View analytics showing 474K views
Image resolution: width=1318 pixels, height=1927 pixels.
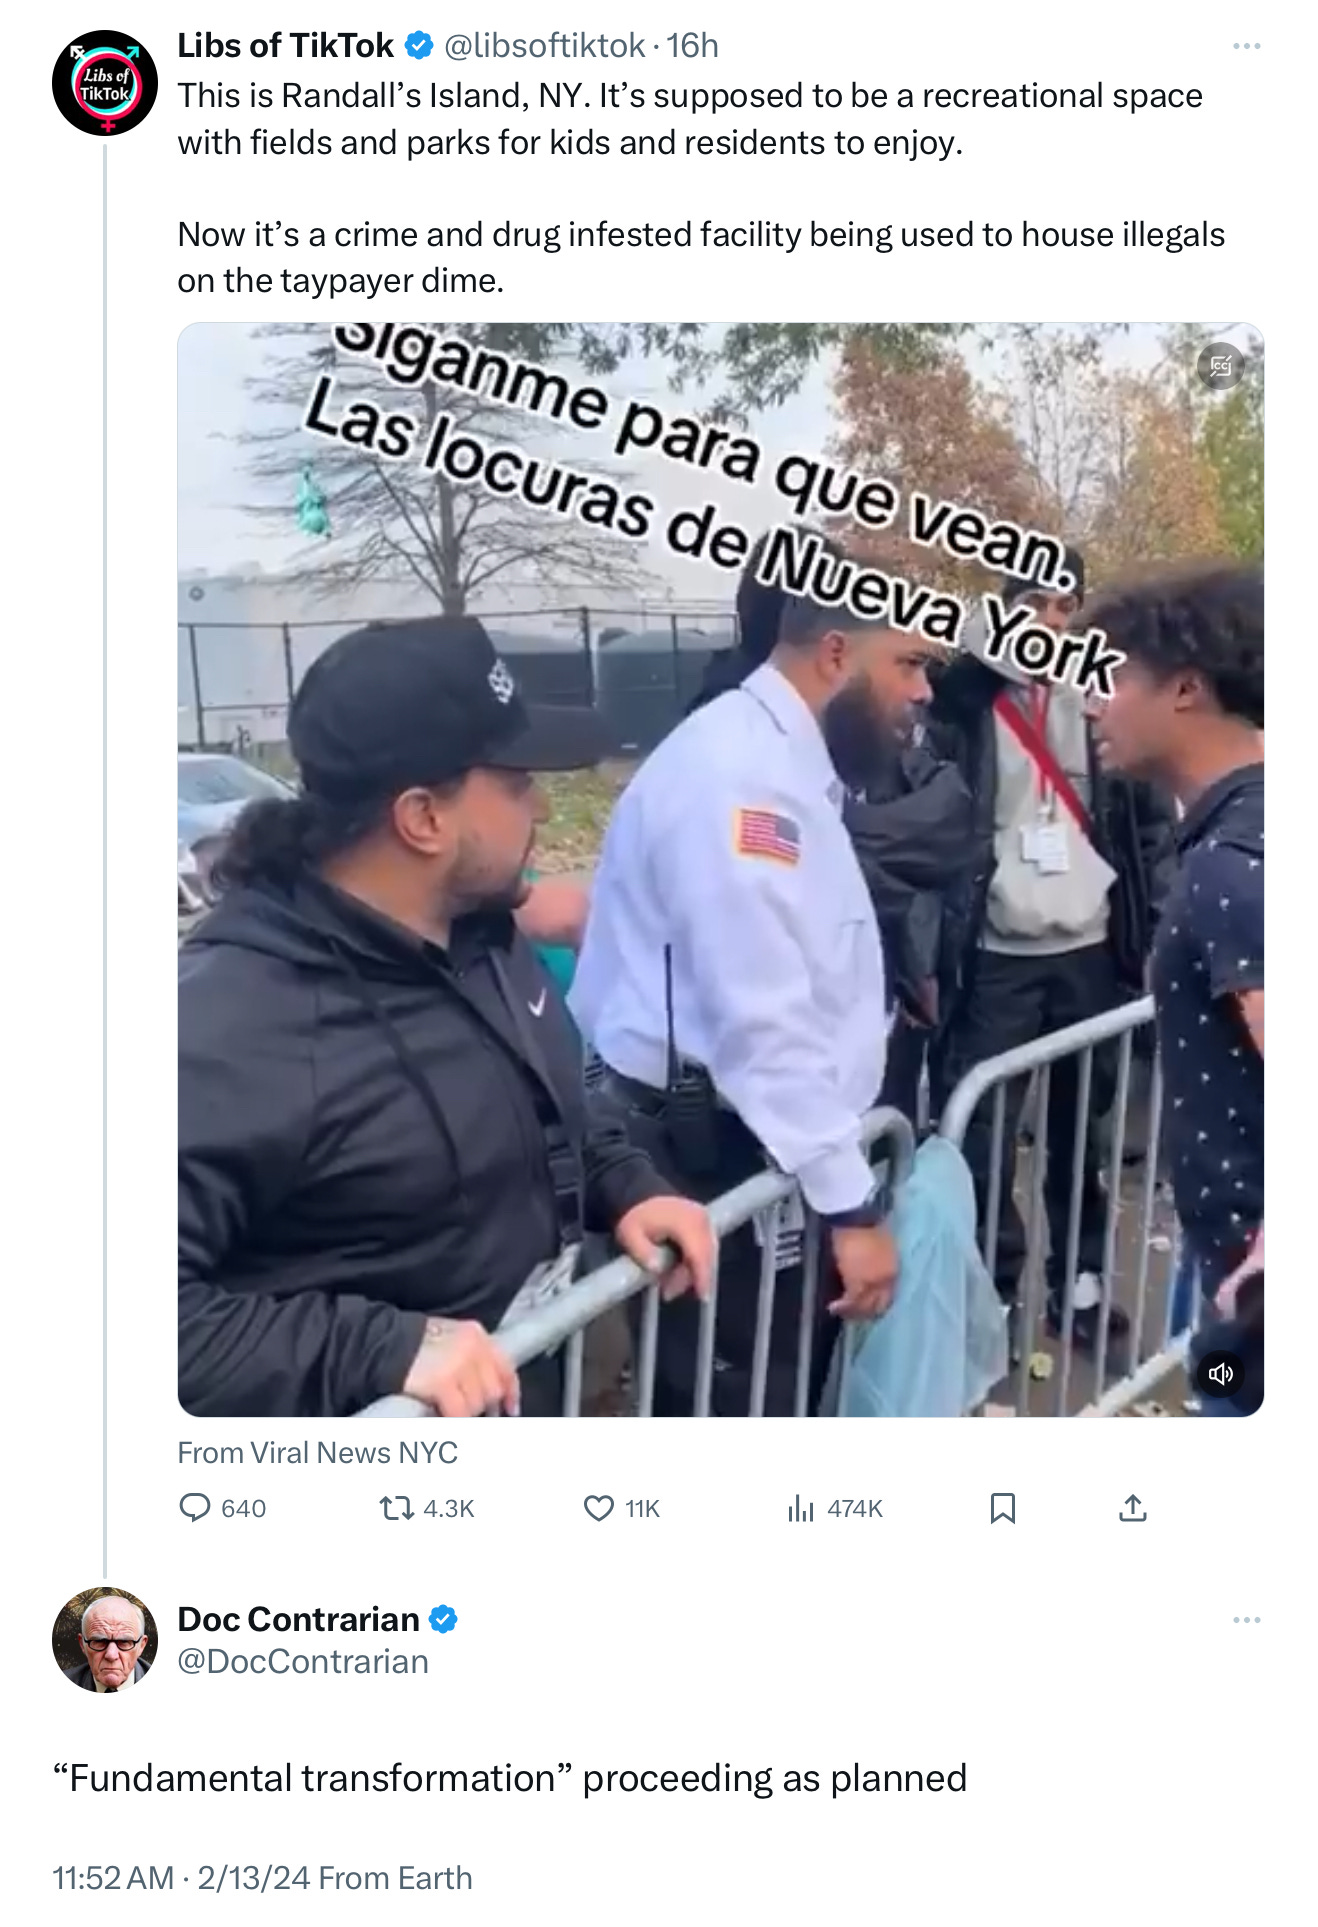[800, 1507]
